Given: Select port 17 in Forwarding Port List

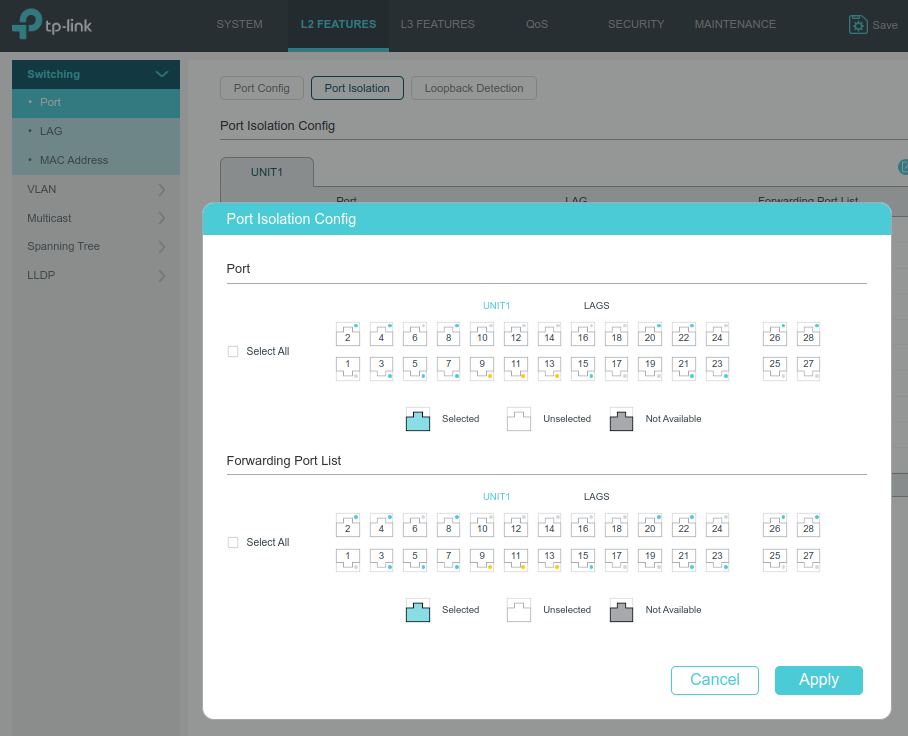Looking at the screenshot, I should pyautogui.click(x=616, y=560).
